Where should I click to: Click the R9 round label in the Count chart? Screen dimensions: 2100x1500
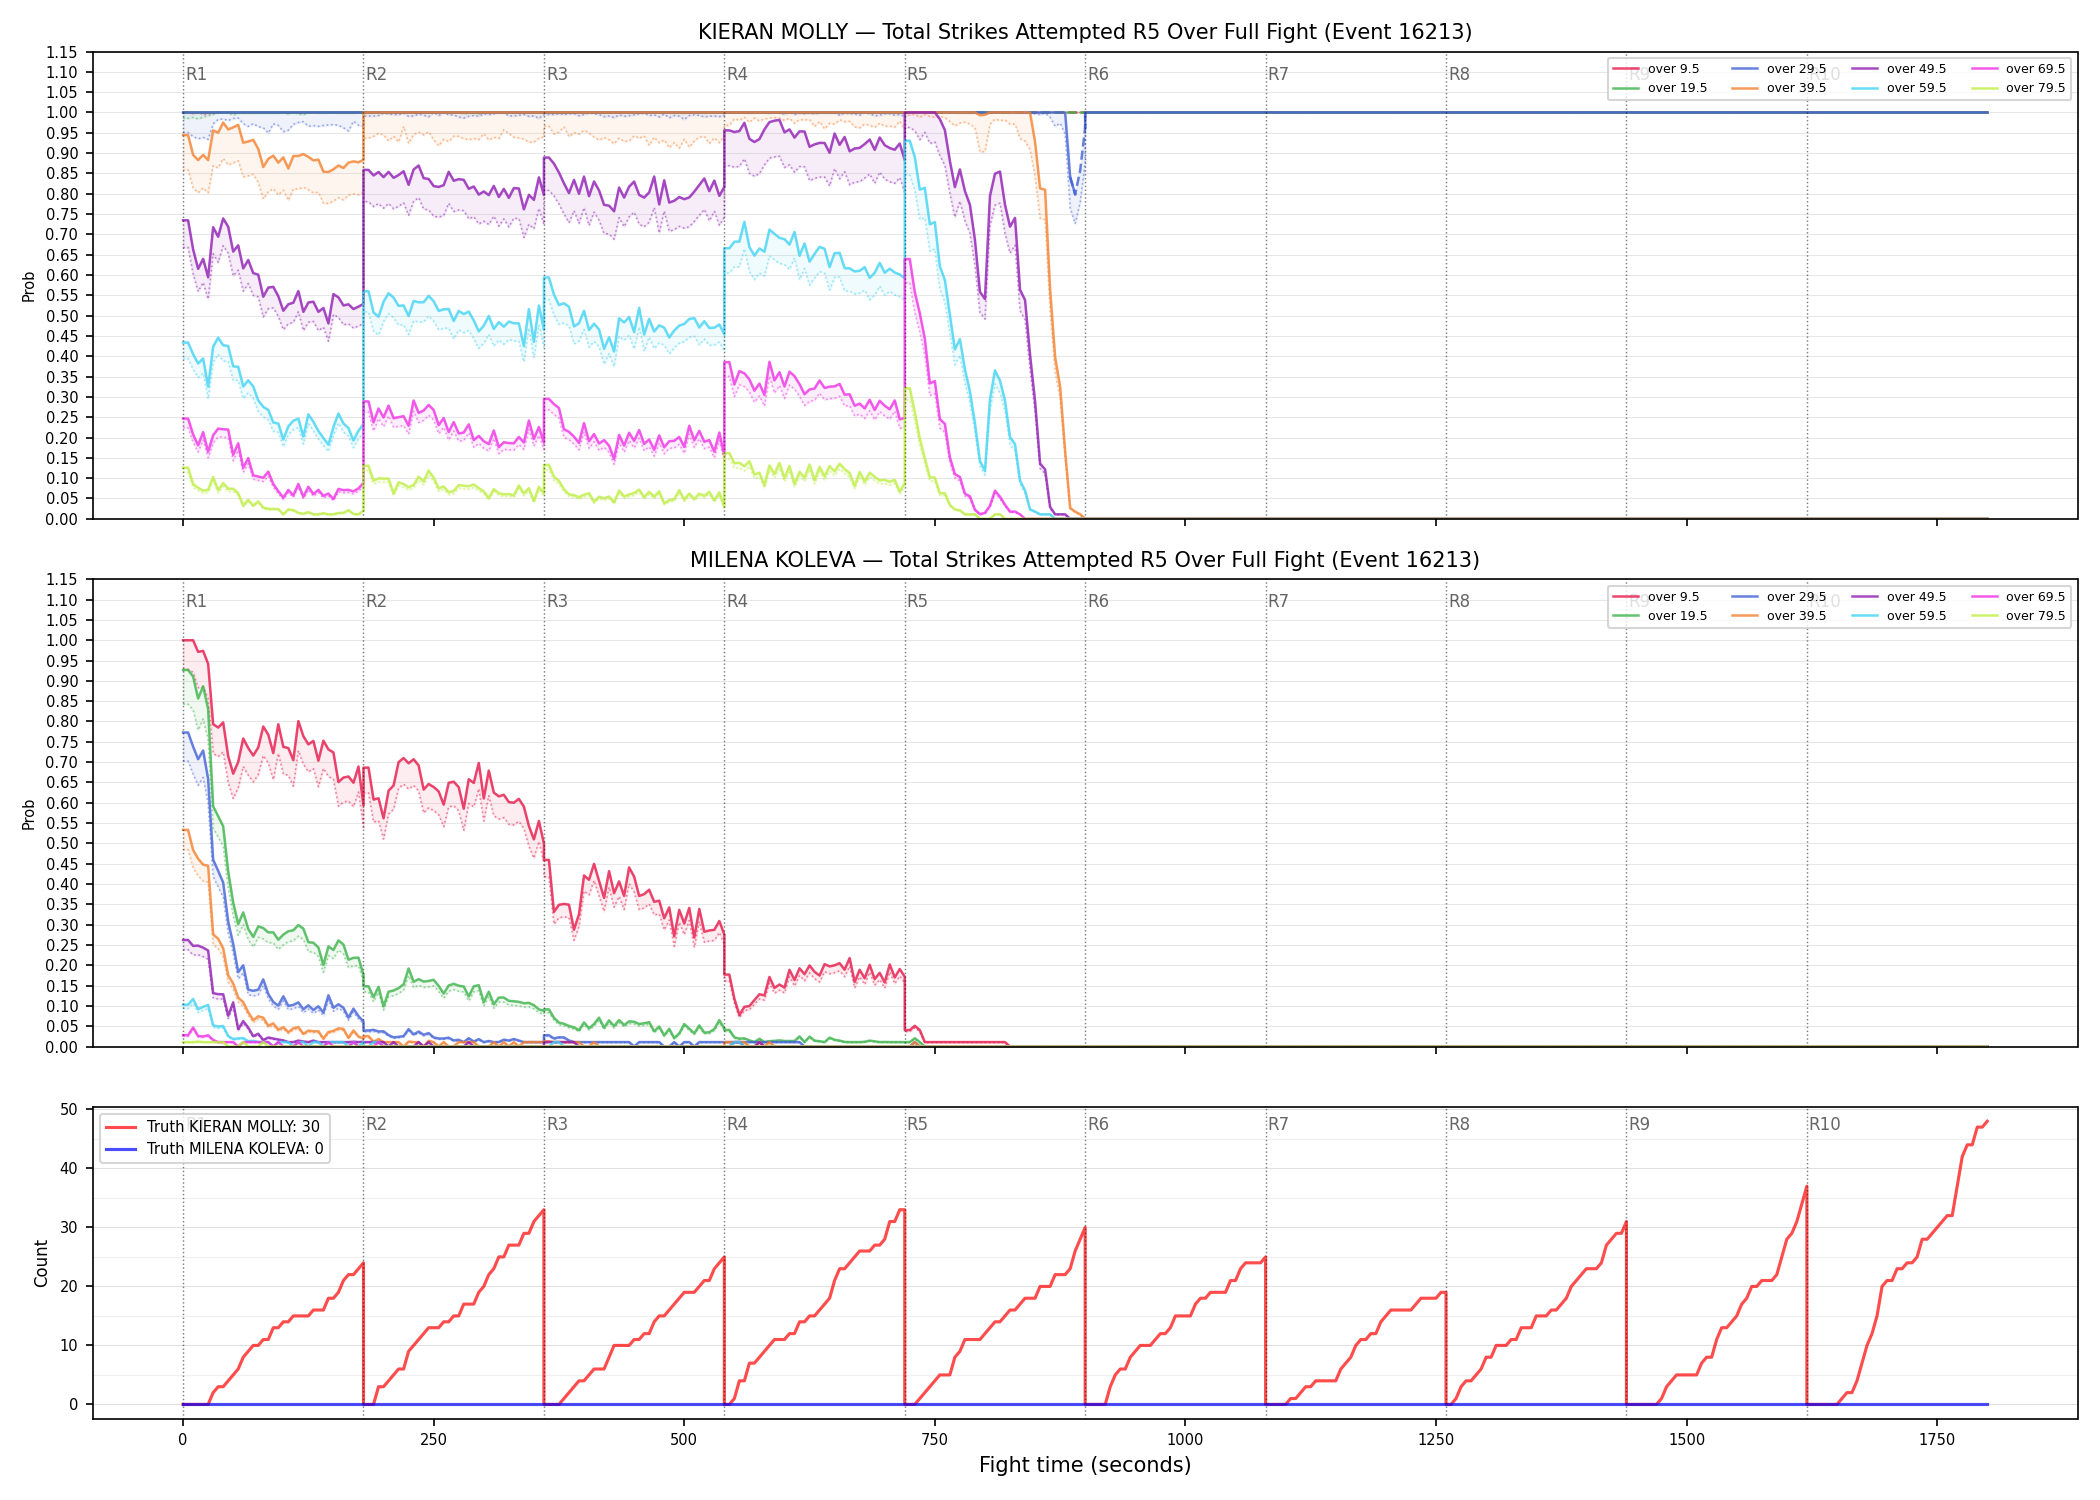point(1639,1124)
